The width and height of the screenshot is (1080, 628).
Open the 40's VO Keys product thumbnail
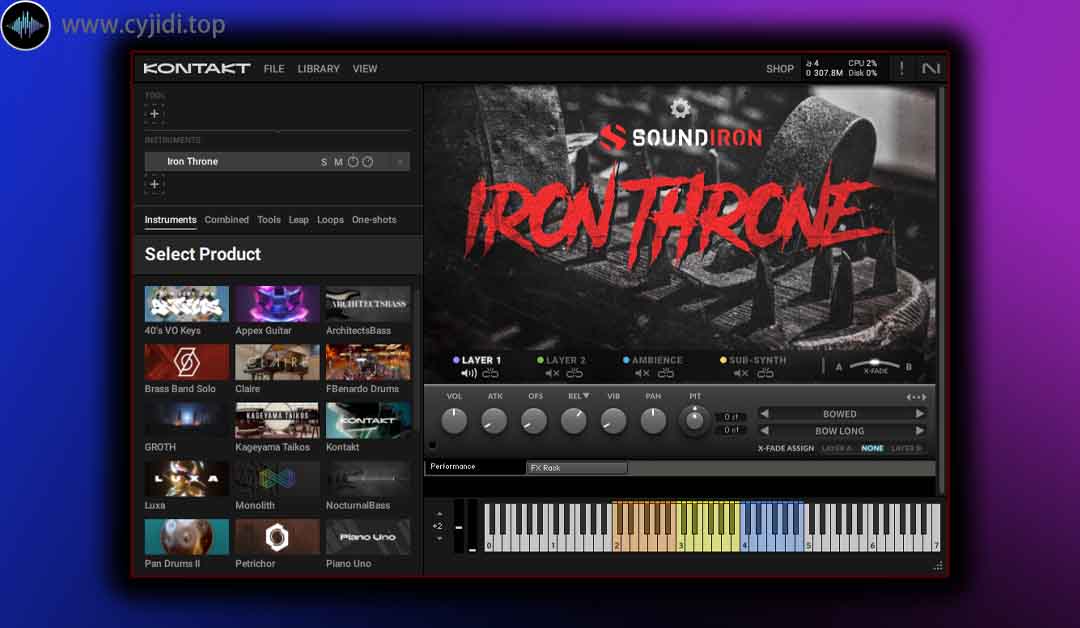tap(187, 304)
